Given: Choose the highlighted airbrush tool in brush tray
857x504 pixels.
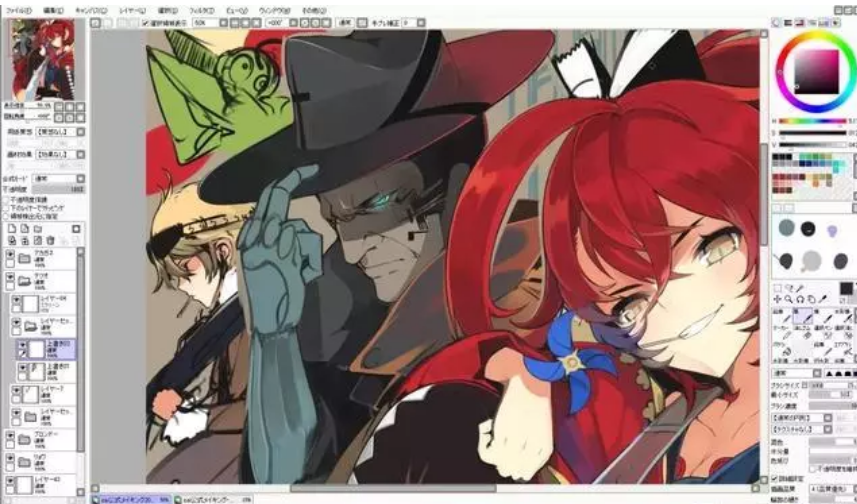Looking at the screenshot, I should click(802, 315).
